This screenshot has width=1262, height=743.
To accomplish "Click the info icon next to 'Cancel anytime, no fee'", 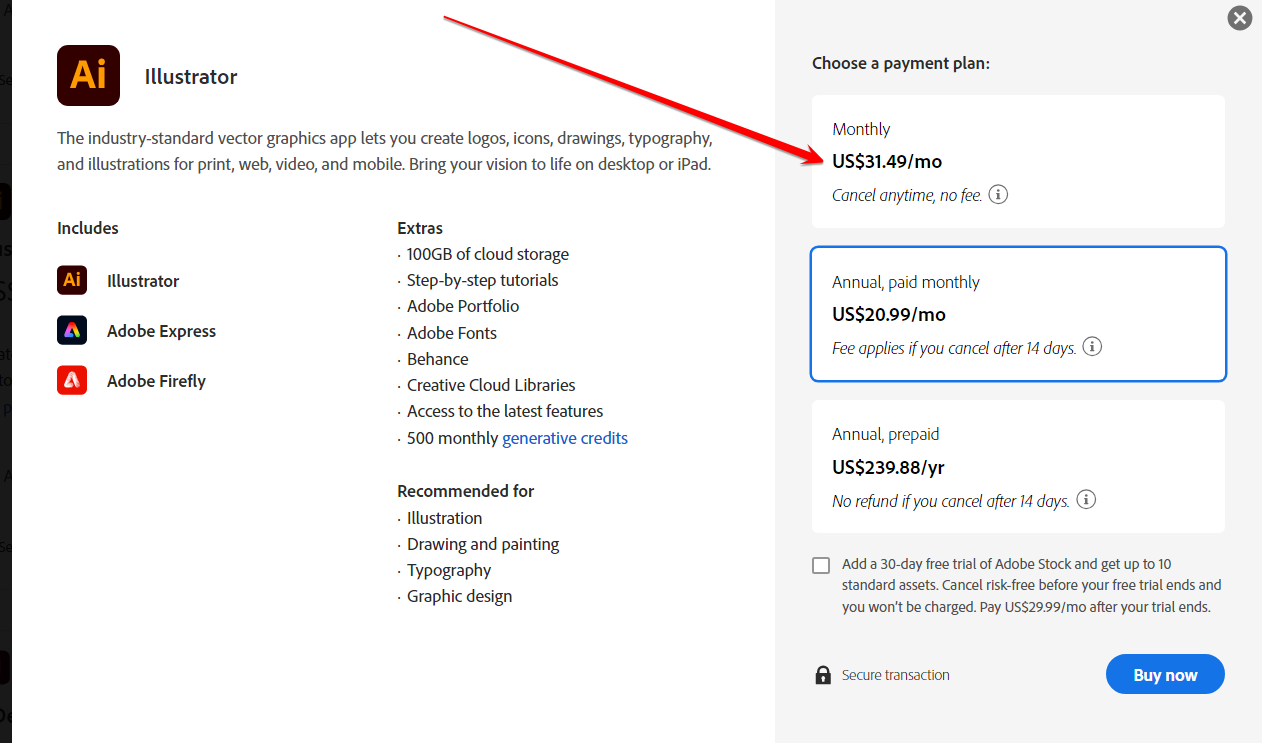I will 997,195.
